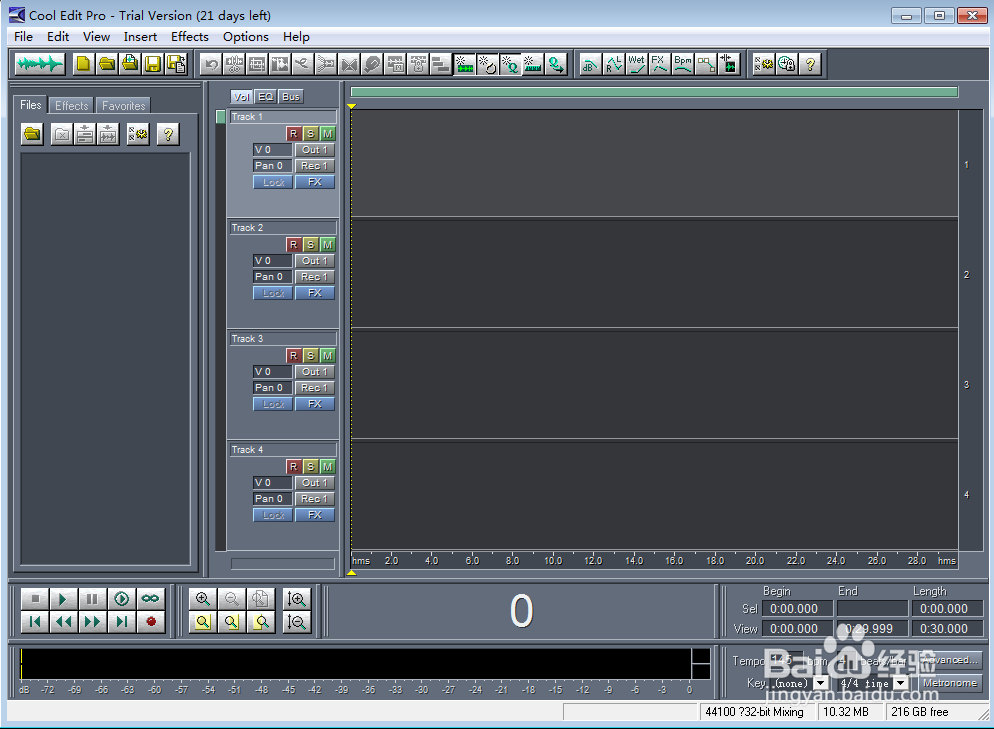Open FX settings for Track 1
Image resolution: width=994 pixels, height=729 pixels.
pos(315,183)
